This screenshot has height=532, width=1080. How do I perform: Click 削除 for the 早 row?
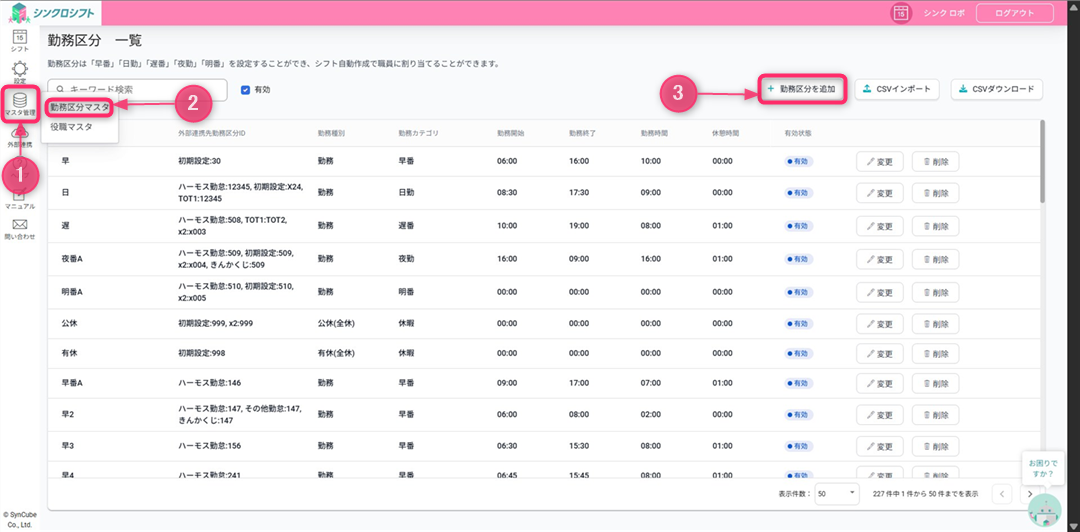click(x=935, y=162)
